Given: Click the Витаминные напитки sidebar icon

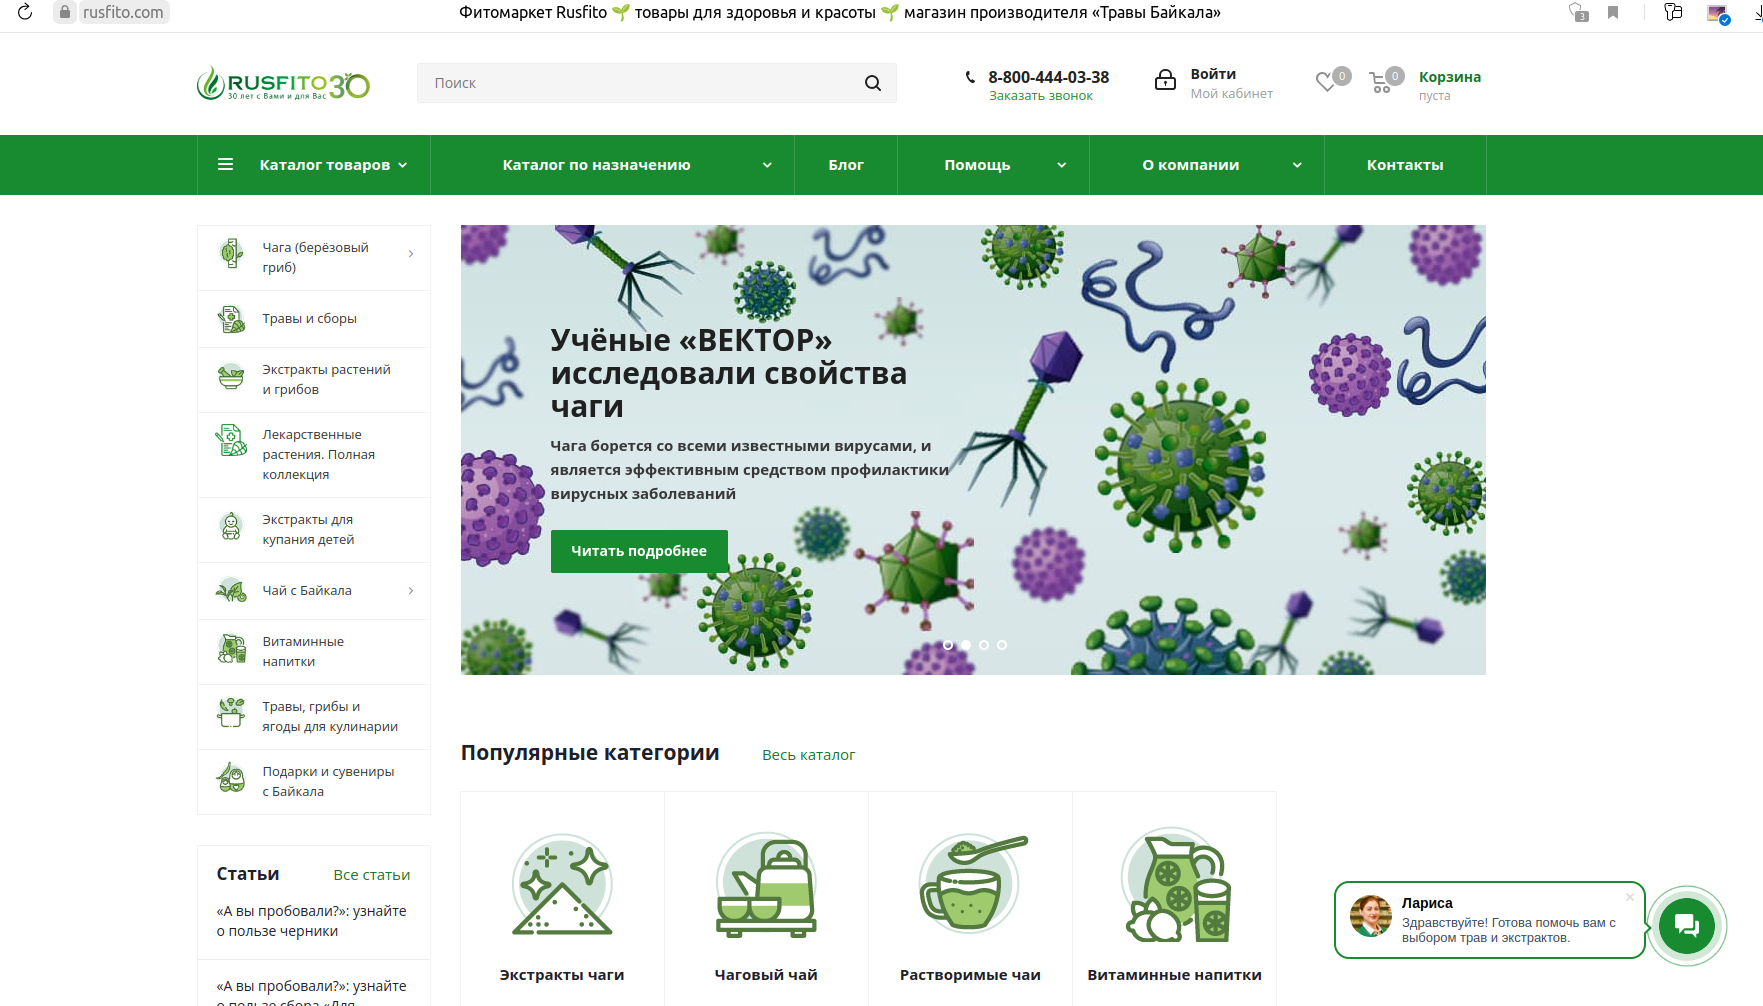Looking at the screenshot, I should pyautogui.click(x=231, y=649).
